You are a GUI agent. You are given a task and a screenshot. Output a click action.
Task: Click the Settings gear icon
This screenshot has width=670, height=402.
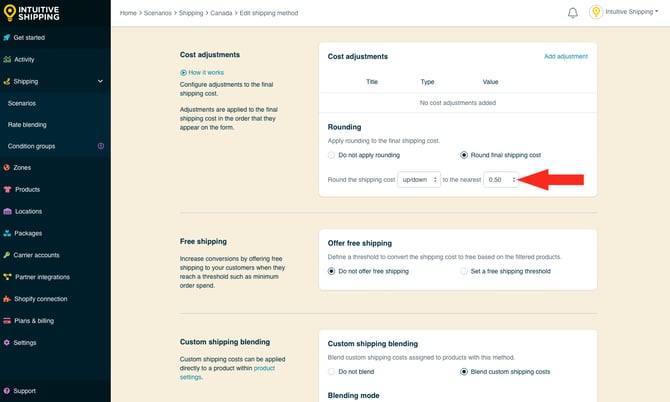click(x=8, y=342)
